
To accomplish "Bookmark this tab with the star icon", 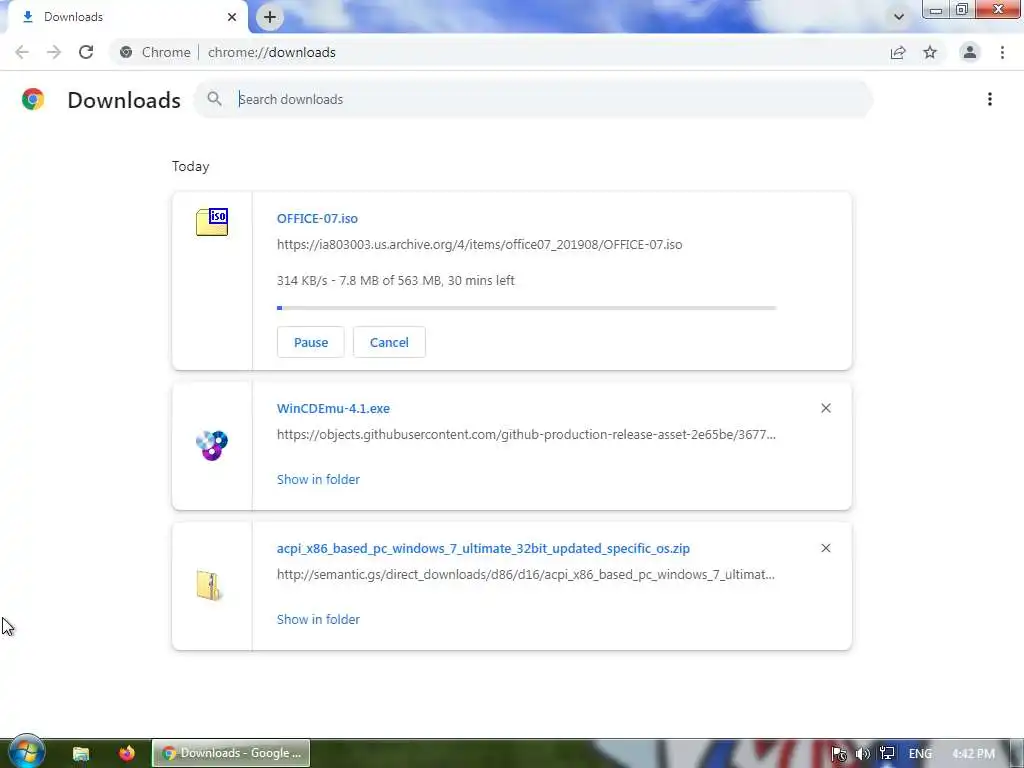I will click(930, 52).
